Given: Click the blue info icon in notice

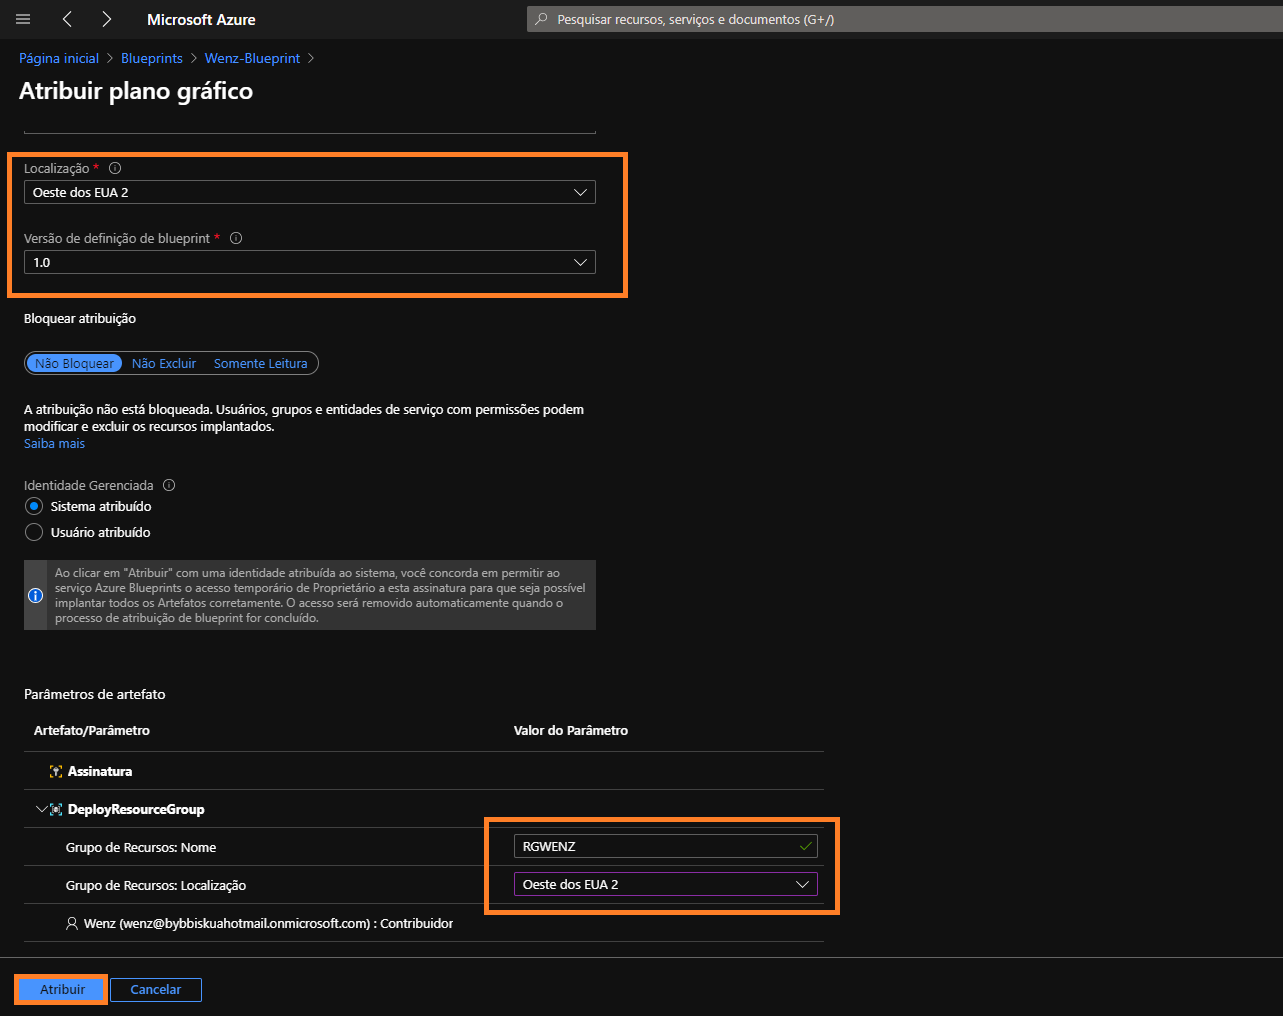Looking at the screenshot, I should (x=36, y=595).
